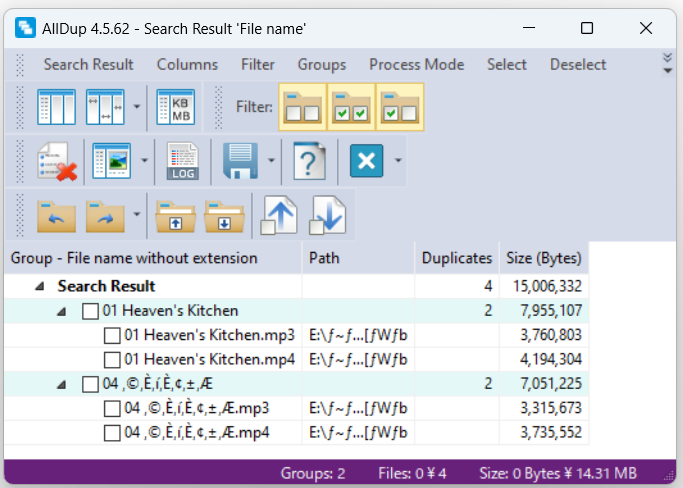This screenshot has width=683, height=488.
Task: Expand the menu bar overflow chevron
Action: point(667,64)
